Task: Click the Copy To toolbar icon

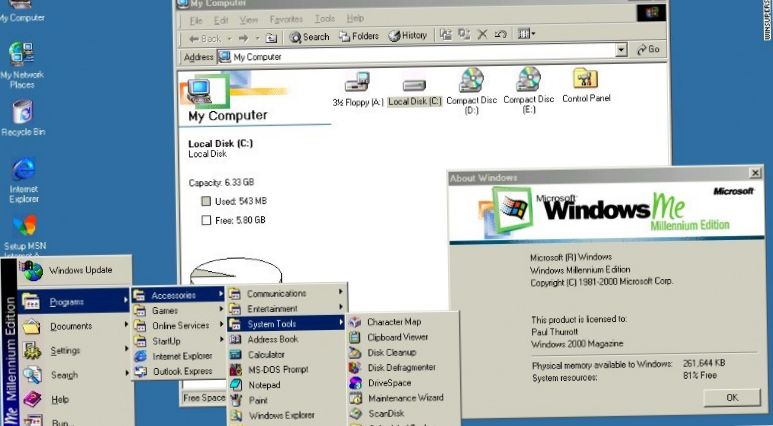Action: click(464, 34)
